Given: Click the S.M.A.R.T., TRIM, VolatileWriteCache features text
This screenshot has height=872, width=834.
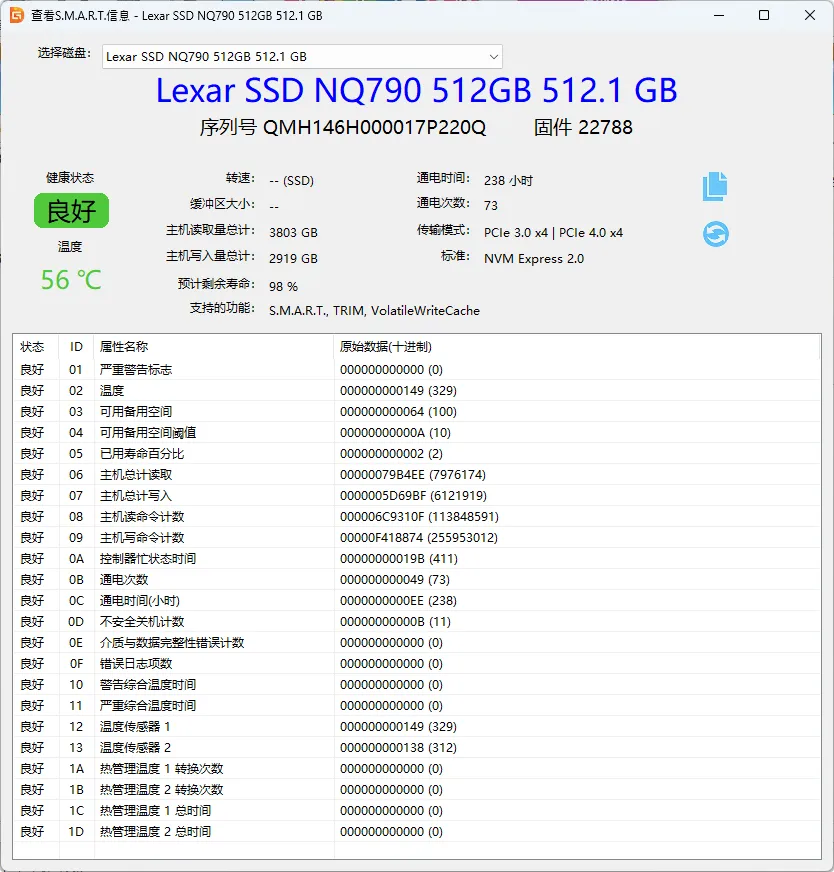Looking at the screenshot, I should tap(374, 310).
